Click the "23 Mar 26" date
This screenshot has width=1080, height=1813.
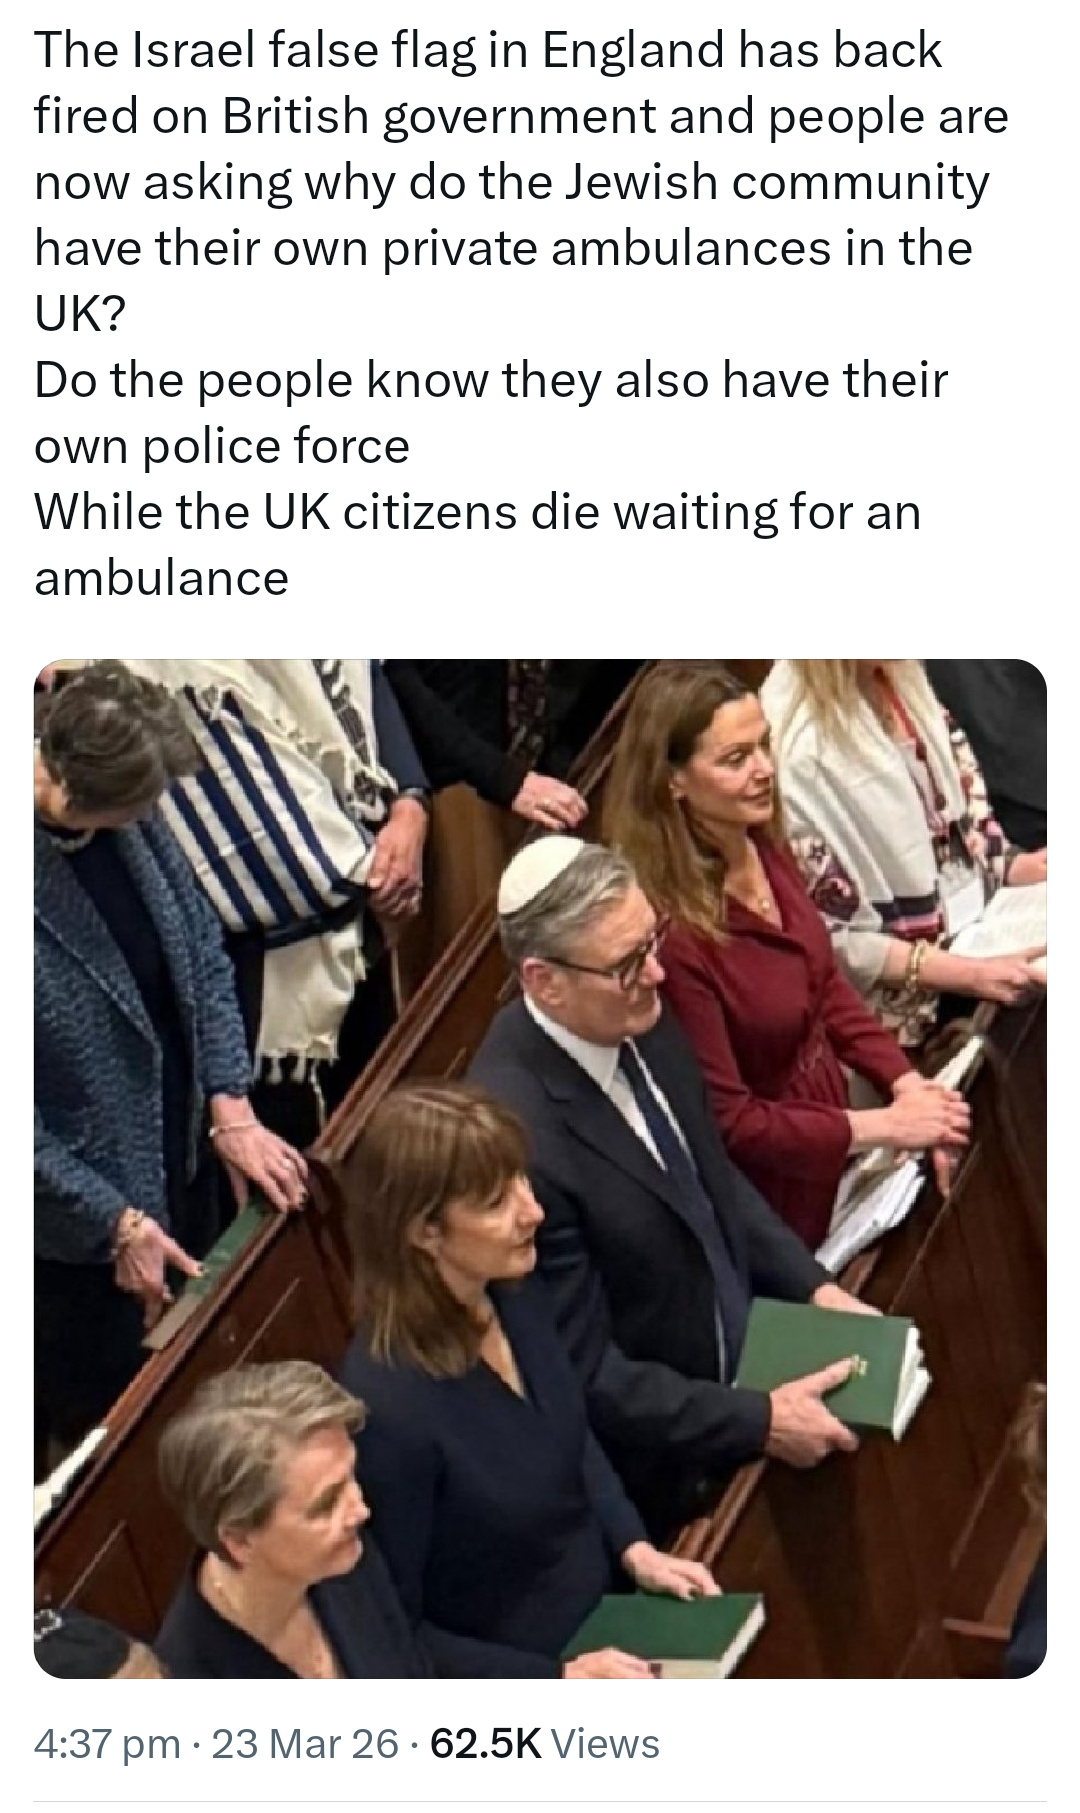306,1743
